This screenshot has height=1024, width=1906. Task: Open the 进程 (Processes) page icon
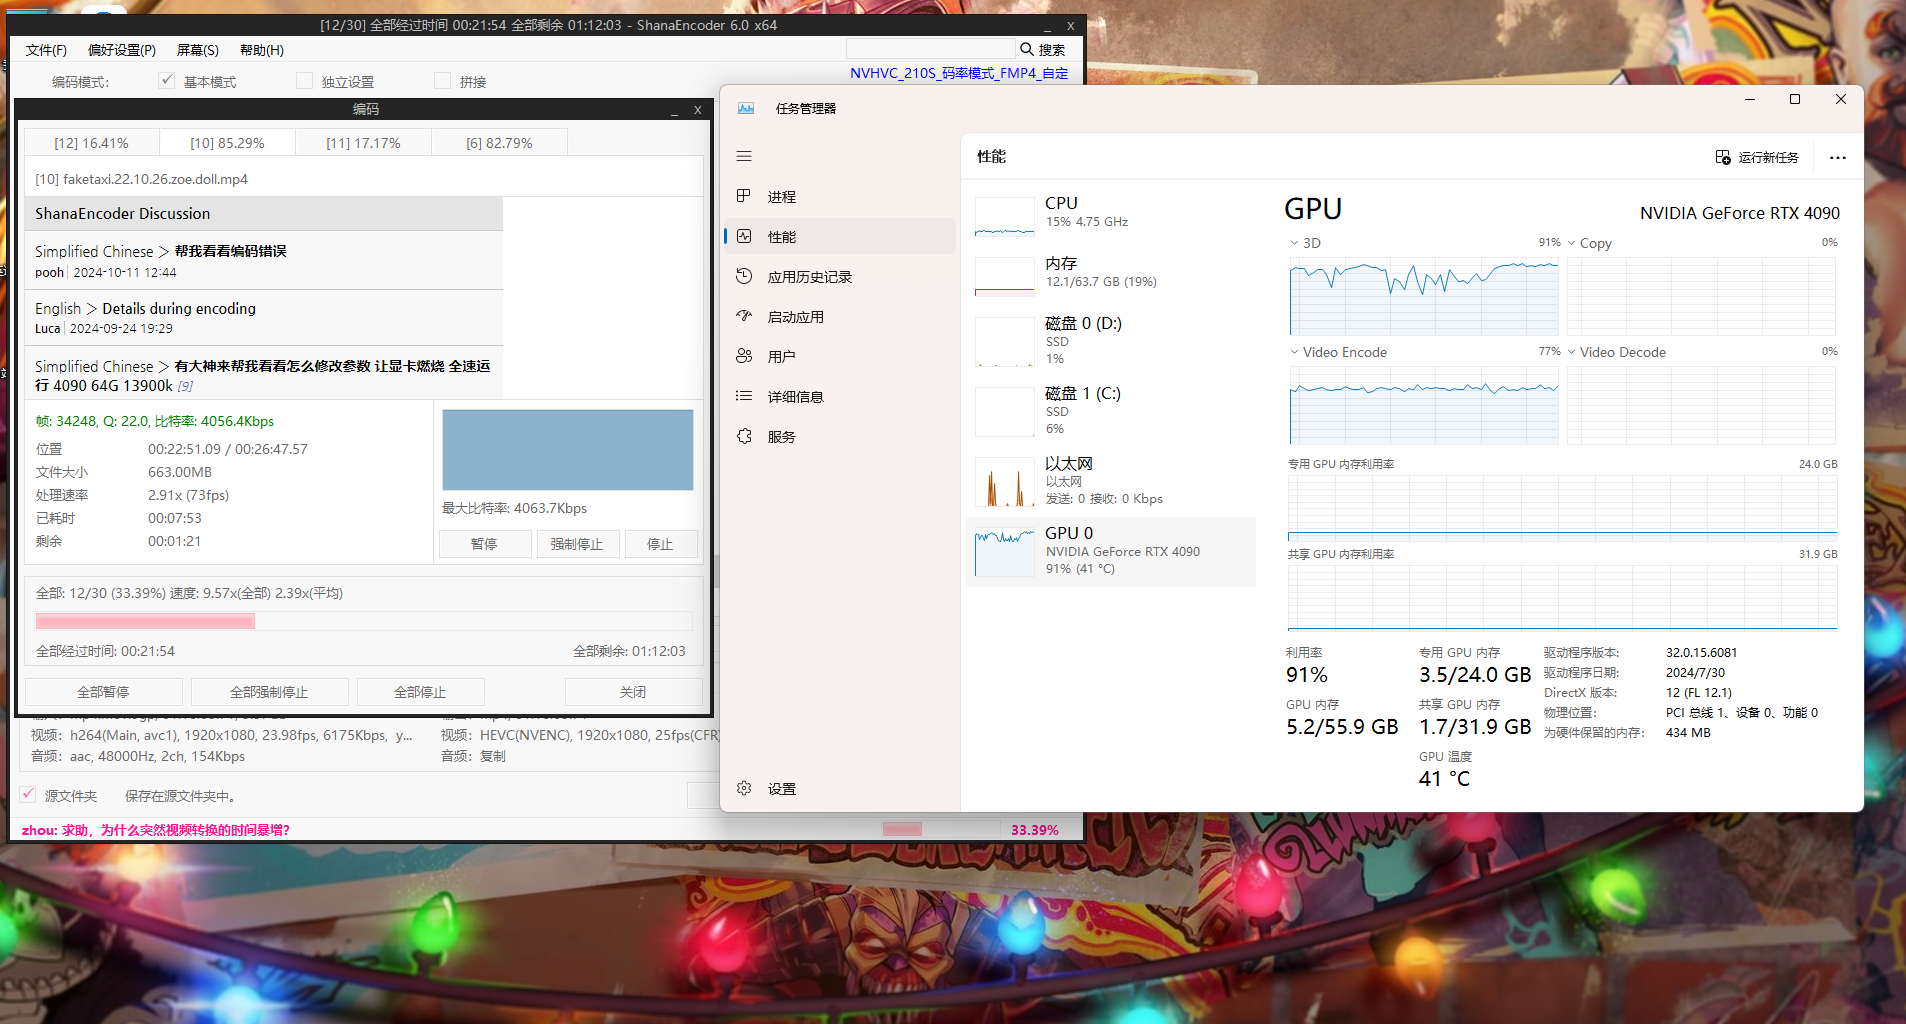click(744, 196)
